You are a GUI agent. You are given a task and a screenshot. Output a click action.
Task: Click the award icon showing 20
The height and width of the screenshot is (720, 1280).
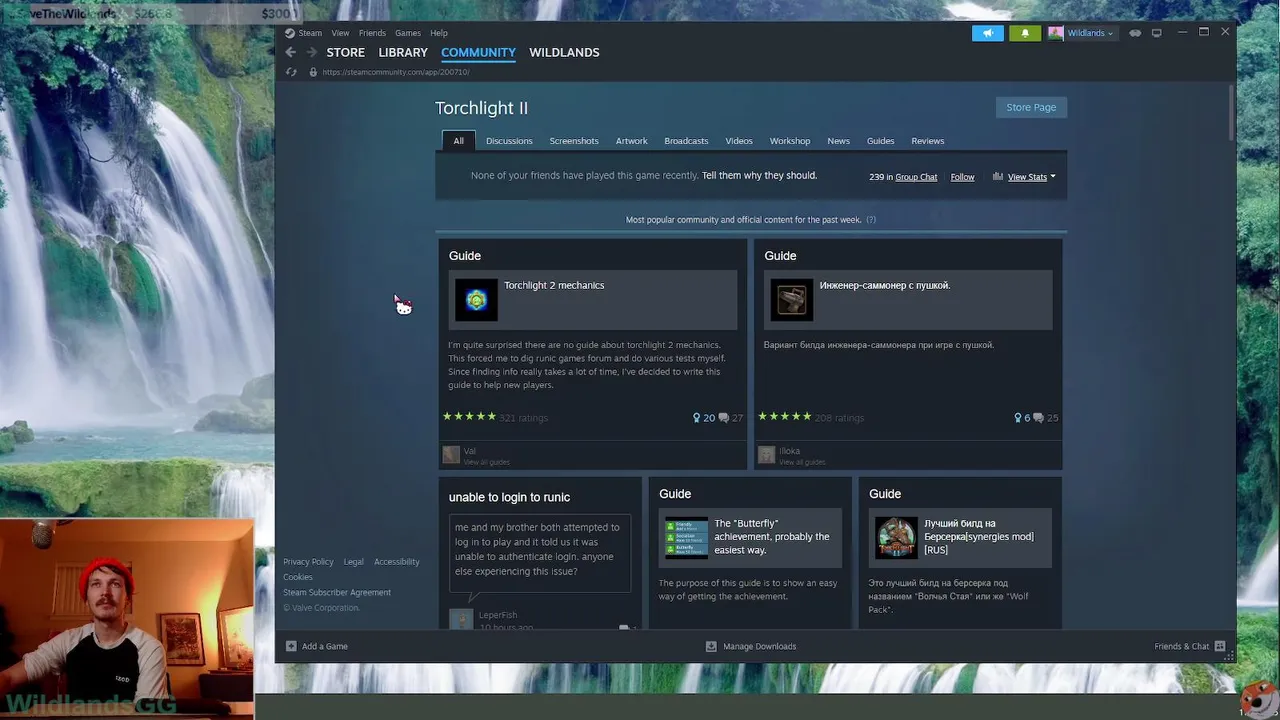point(697,418)
